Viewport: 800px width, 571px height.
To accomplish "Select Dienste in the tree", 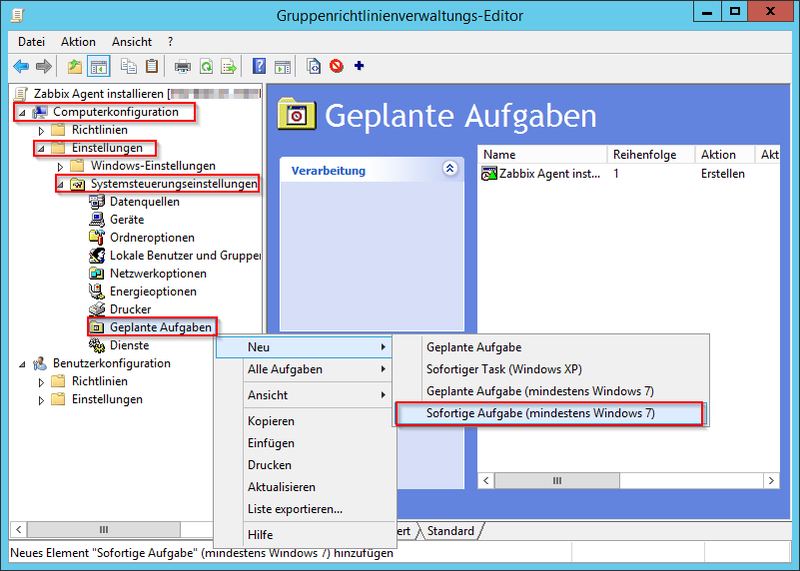I will tap(130, 345).
